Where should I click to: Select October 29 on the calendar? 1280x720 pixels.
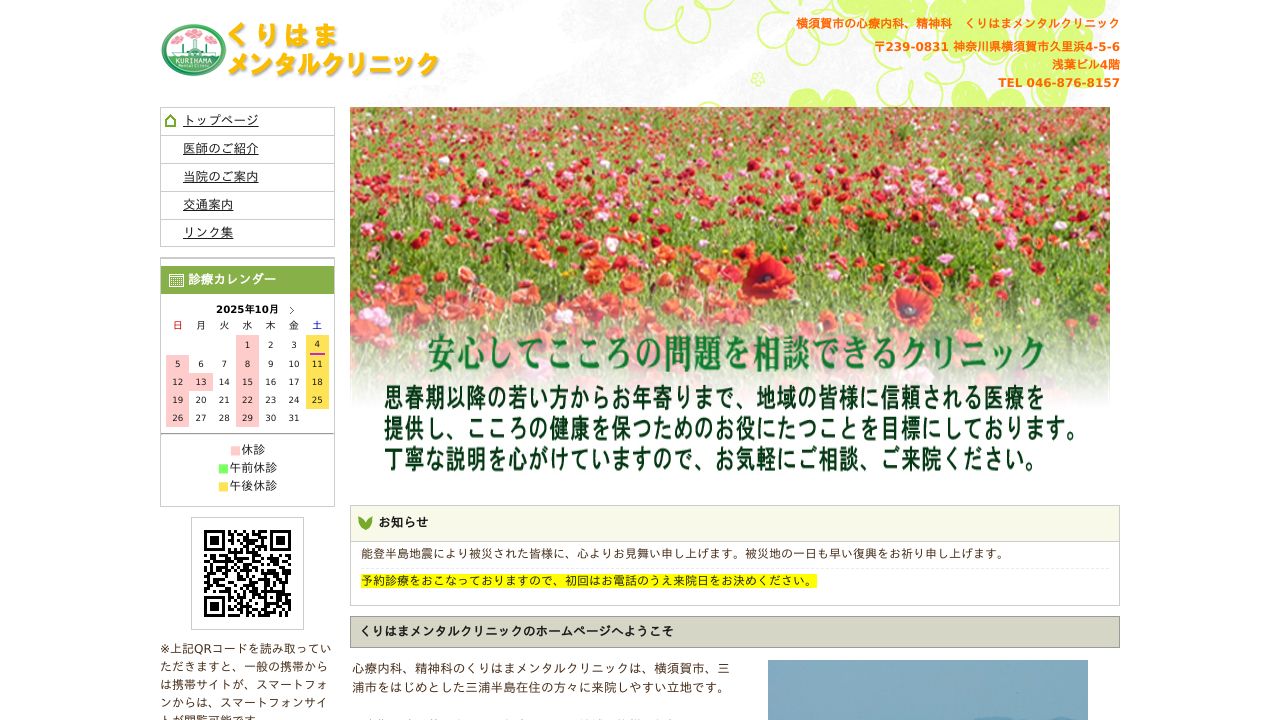247,418
